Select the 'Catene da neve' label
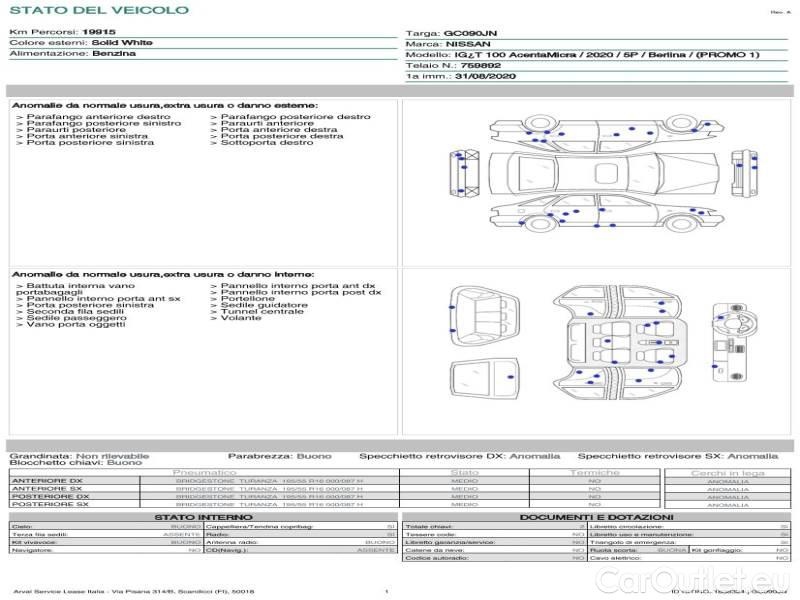 pos(435,551)
